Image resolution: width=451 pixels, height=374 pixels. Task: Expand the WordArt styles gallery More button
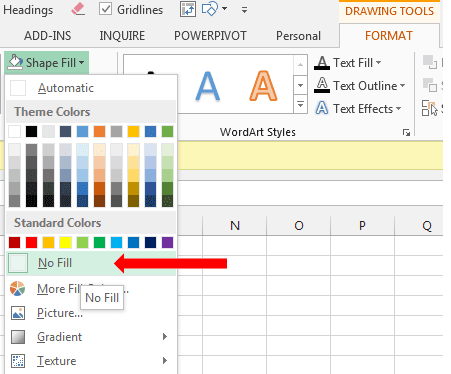coord(300,105)
